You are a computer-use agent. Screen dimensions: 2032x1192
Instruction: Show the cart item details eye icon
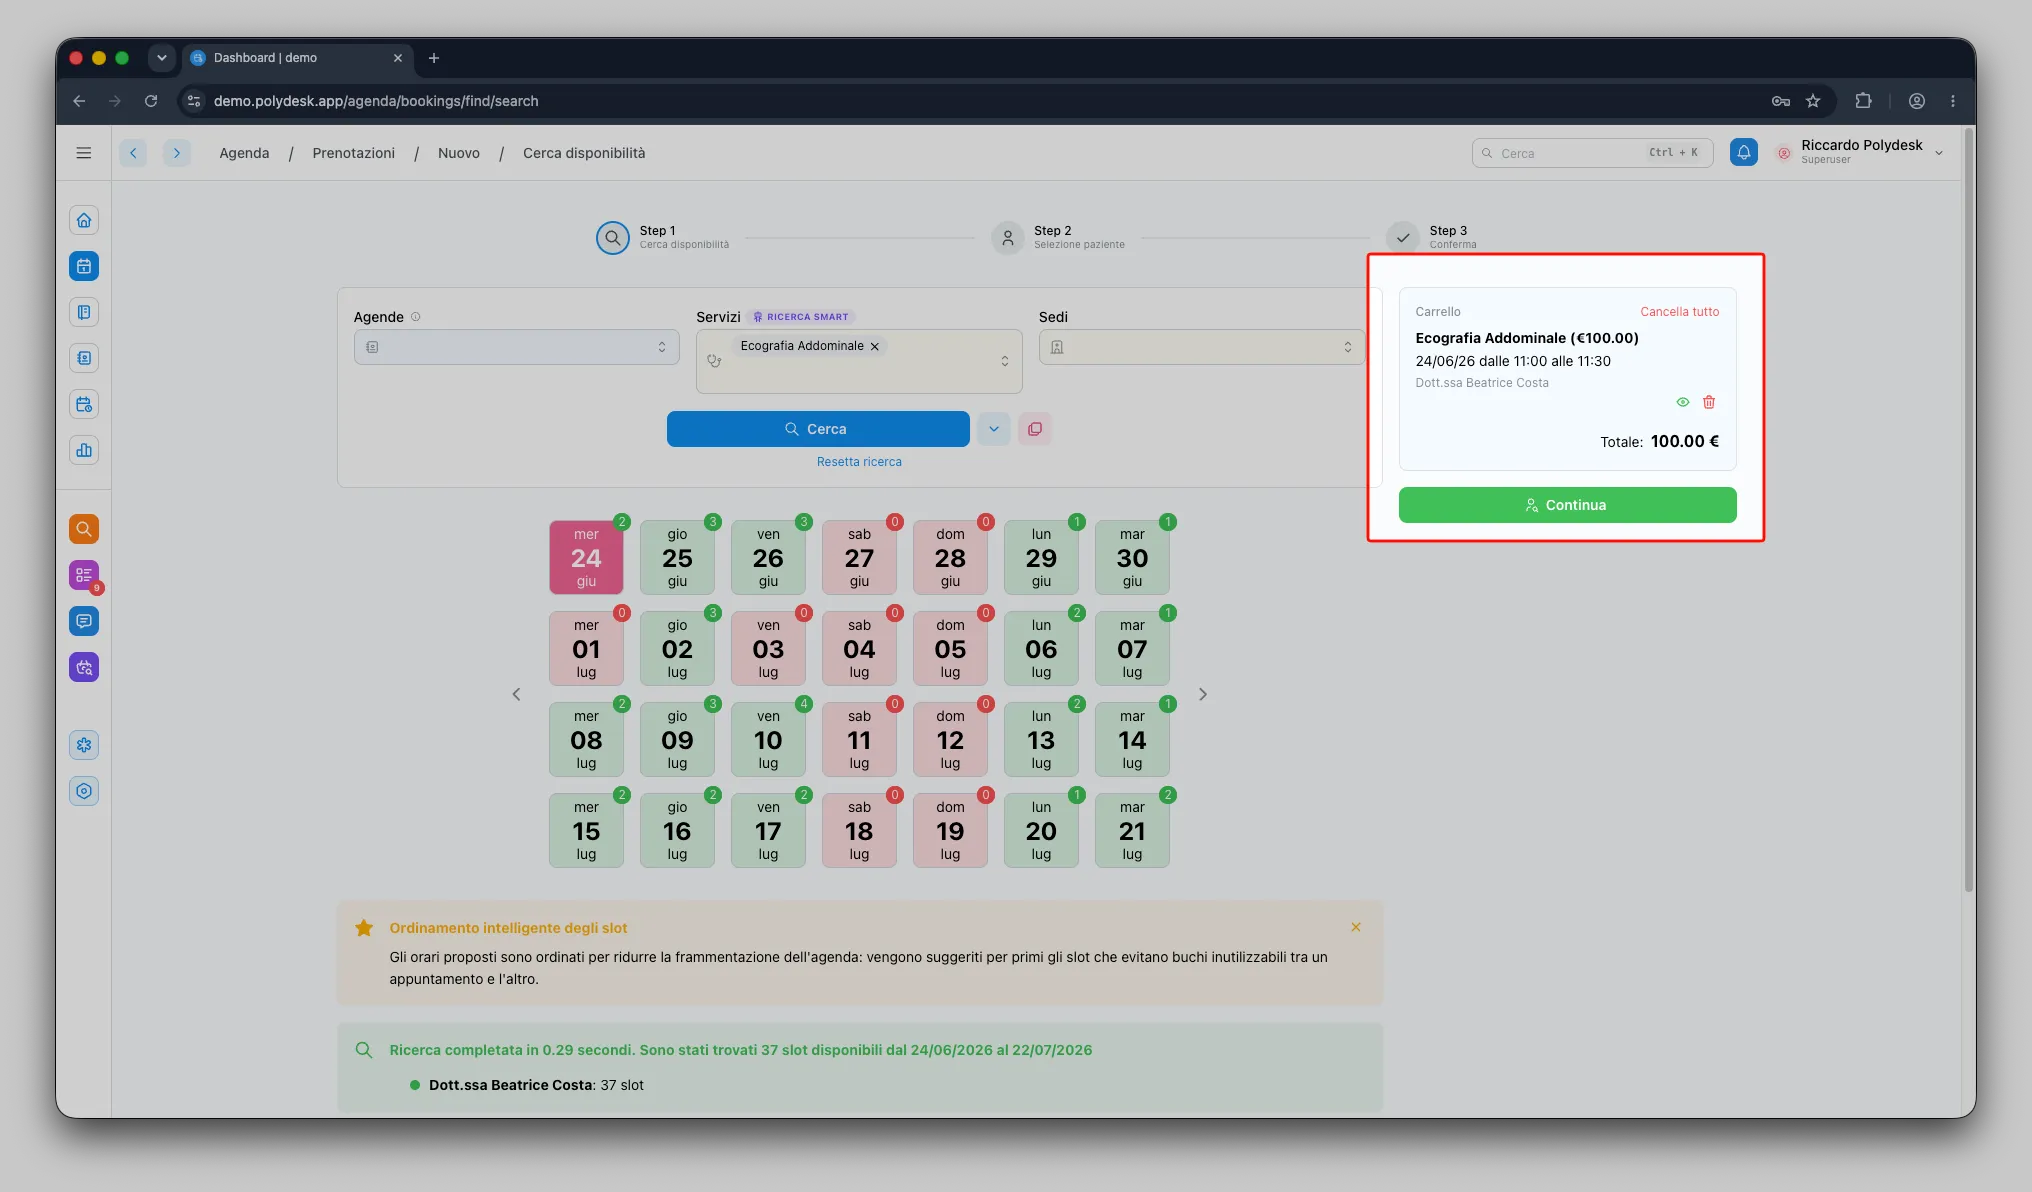(x=1683, y=402)
